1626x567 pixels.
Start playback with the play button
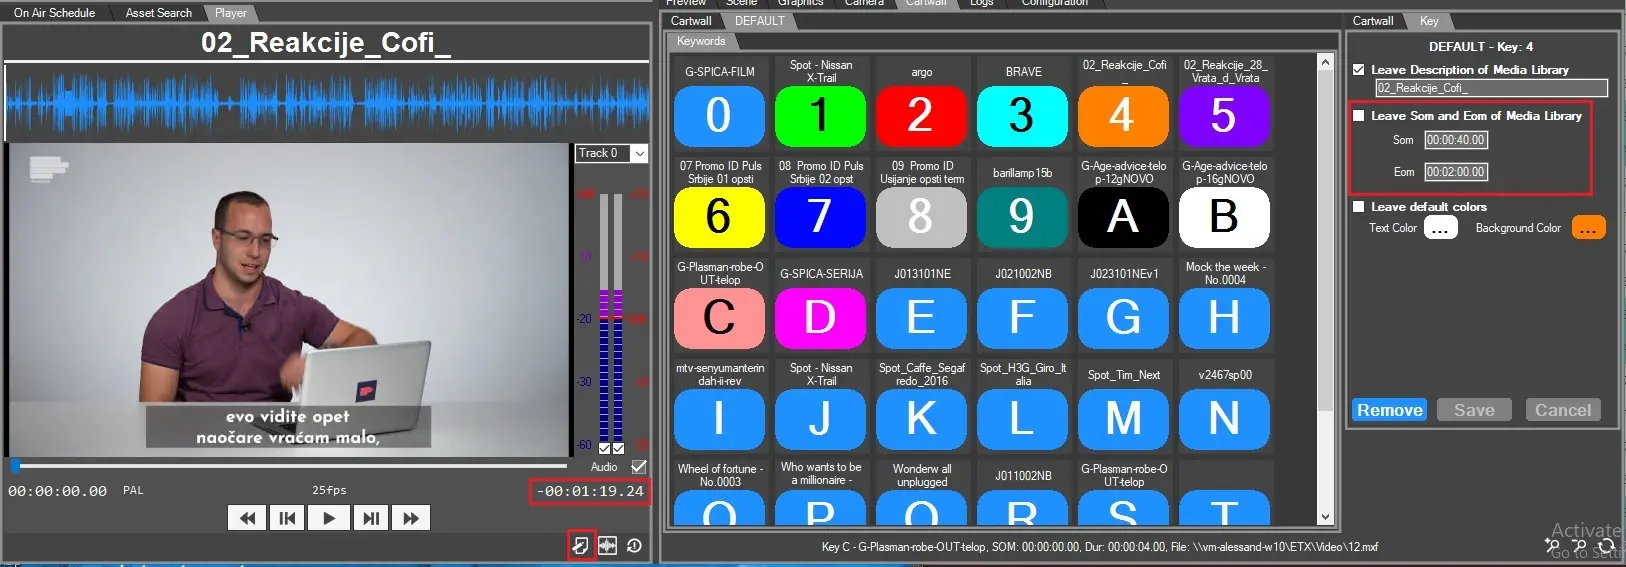(x=329, y=518)
